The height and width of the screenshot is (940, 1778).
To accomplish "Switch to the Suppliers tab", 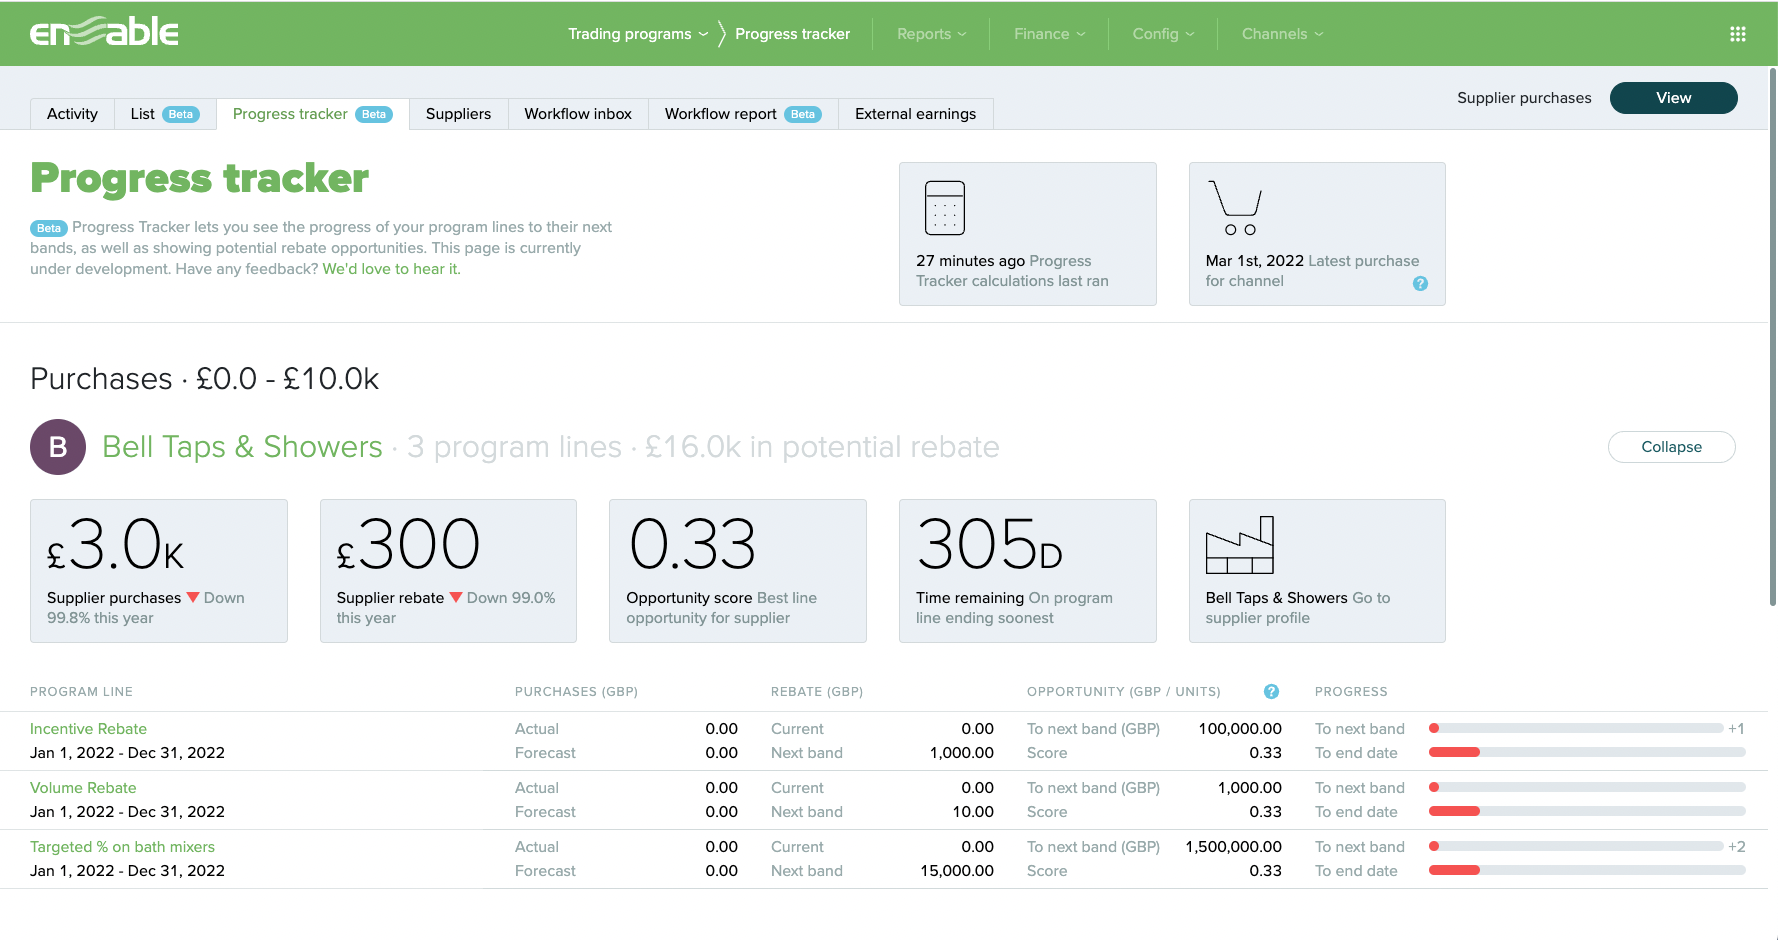I will point(458,114).
